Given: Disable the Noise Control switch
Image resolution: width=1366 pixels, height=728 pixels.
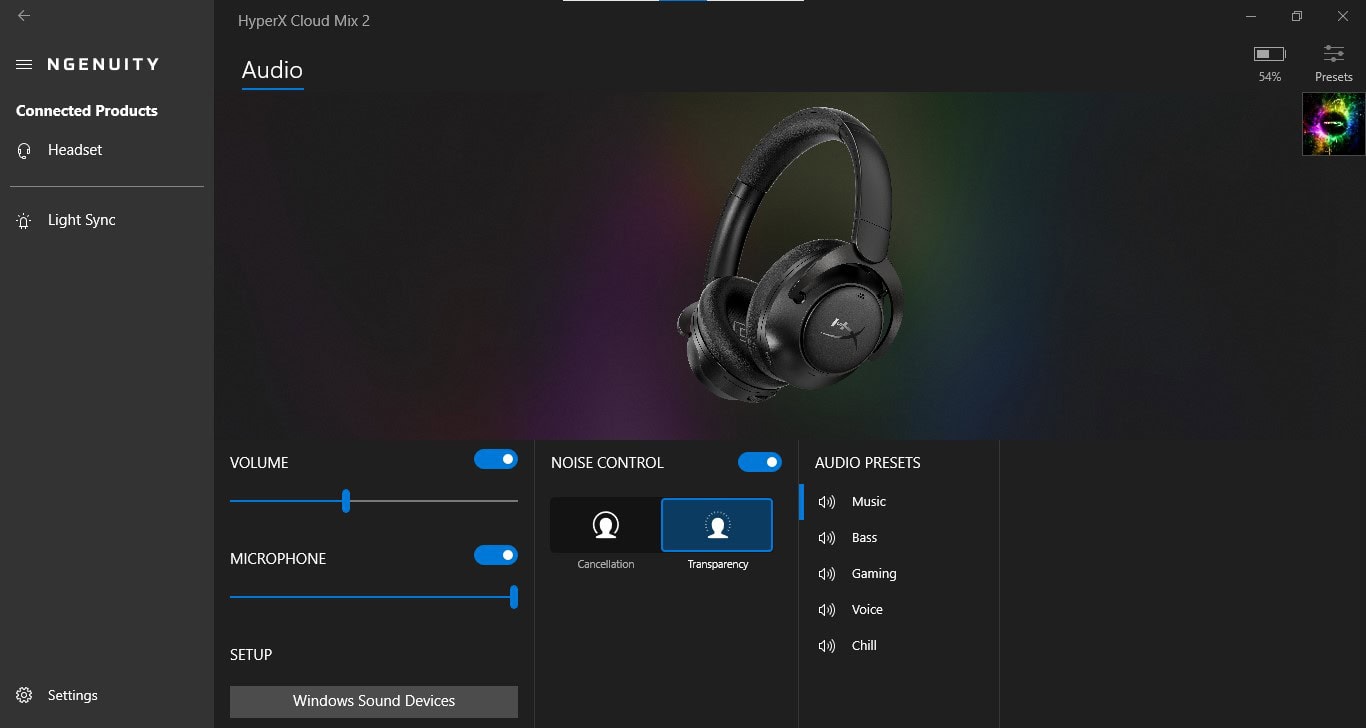Looking at the screenshot, I should coord(760,462).
